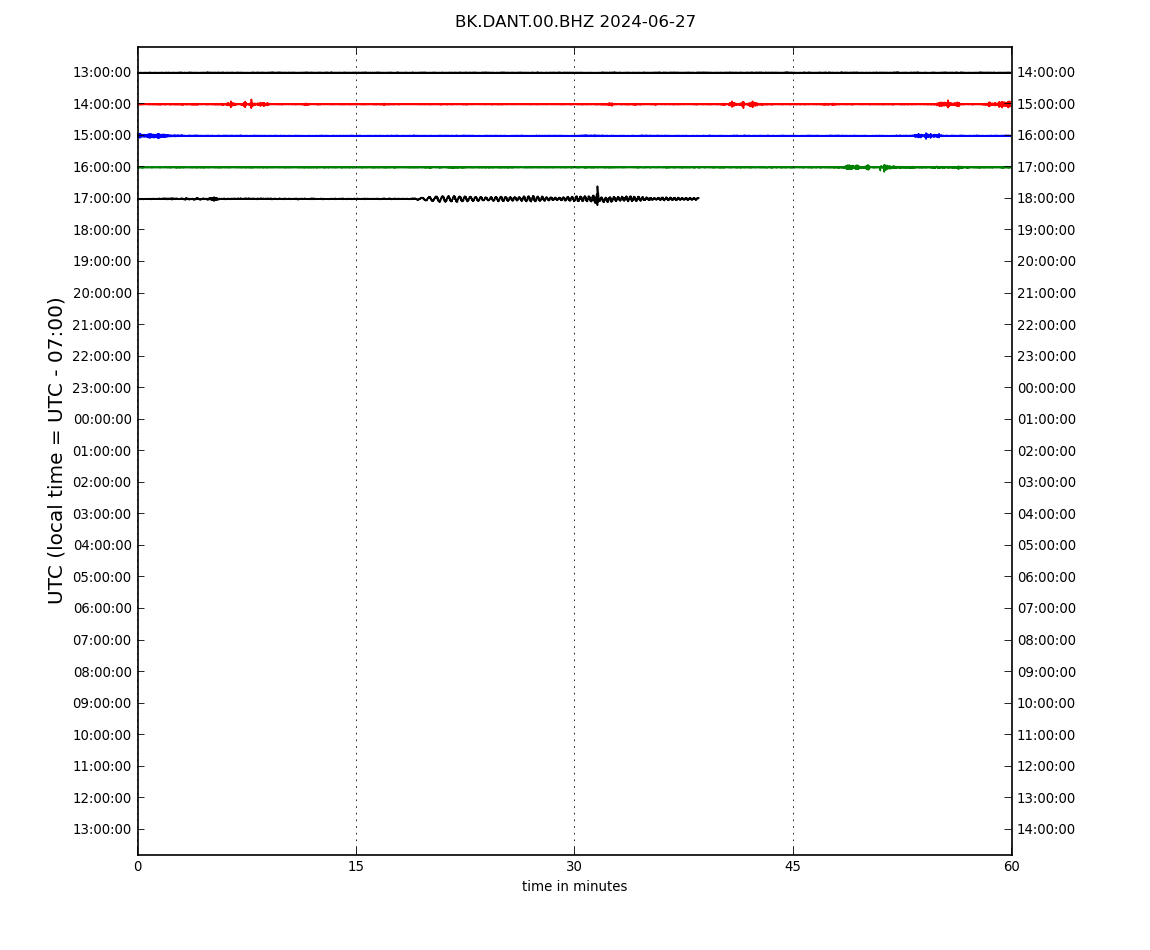Click left-axis label 03:00:00
The image size is (1150, 950).
pos(102,514)
